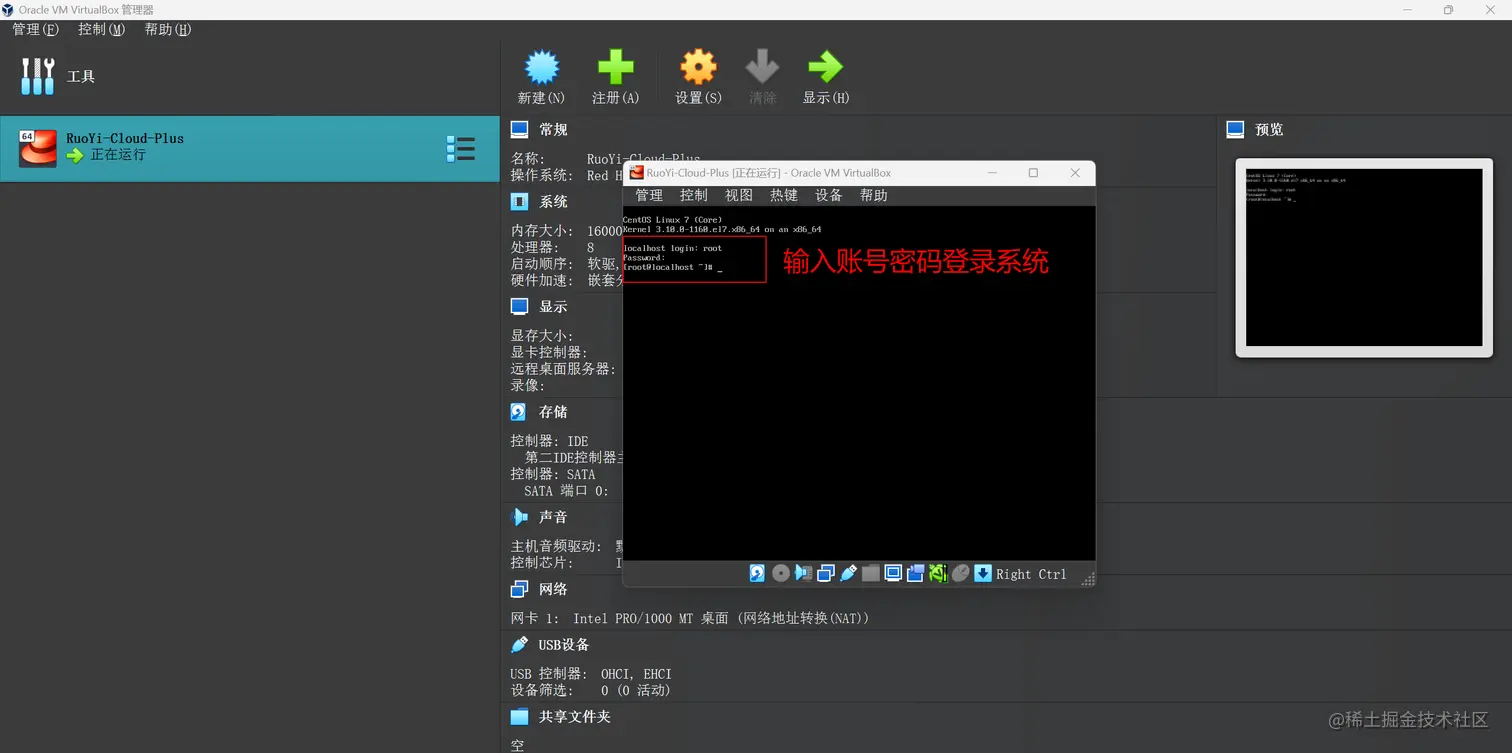Select RuoYi-Cloud-Plus virtual machine entry
Screen dimensions: 1512x753
249,148
